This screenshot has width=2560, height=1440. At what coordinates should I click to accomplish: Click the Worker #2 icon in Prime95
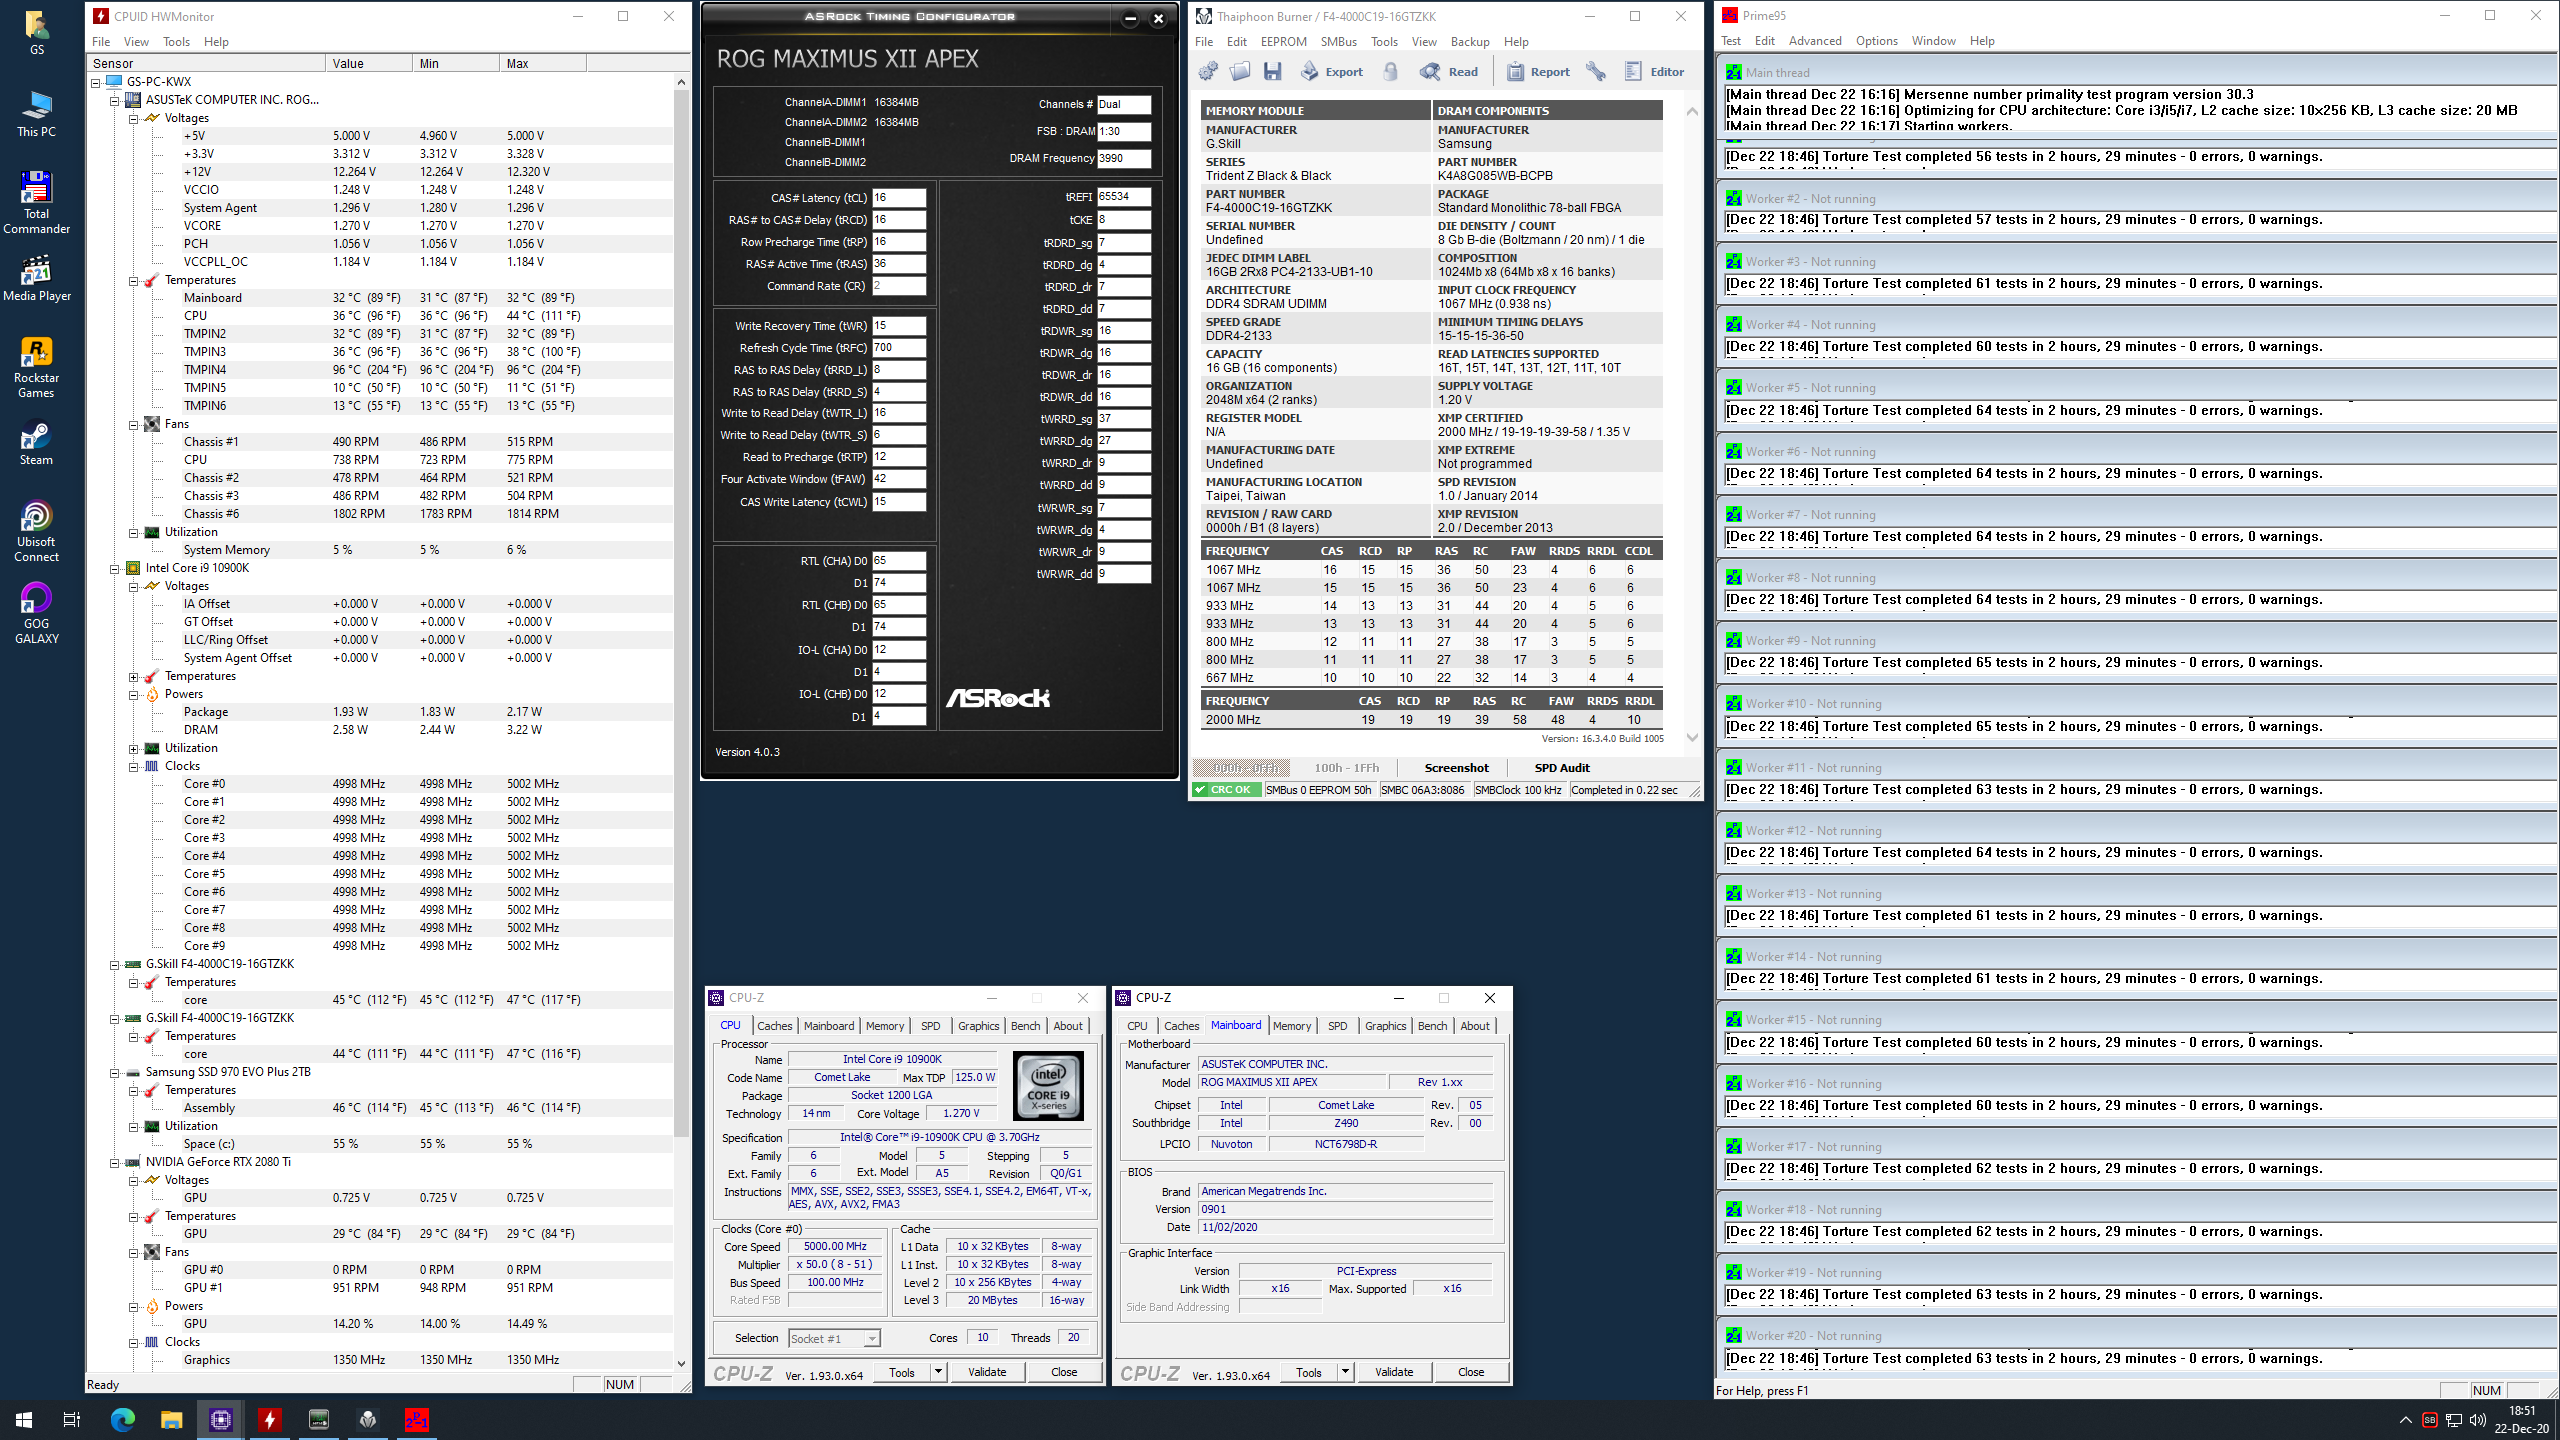(1734, 198)
